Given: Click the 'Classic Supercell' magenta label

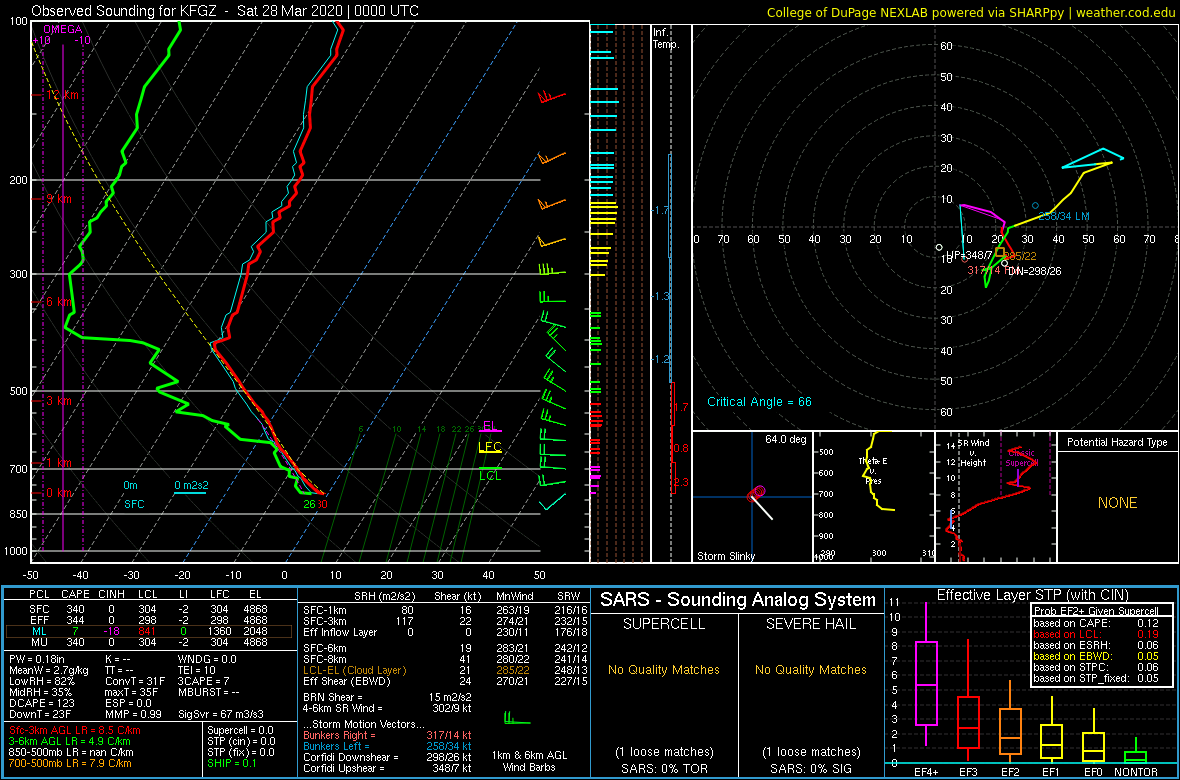Looking at the screenshot, I should [1023, 458].
